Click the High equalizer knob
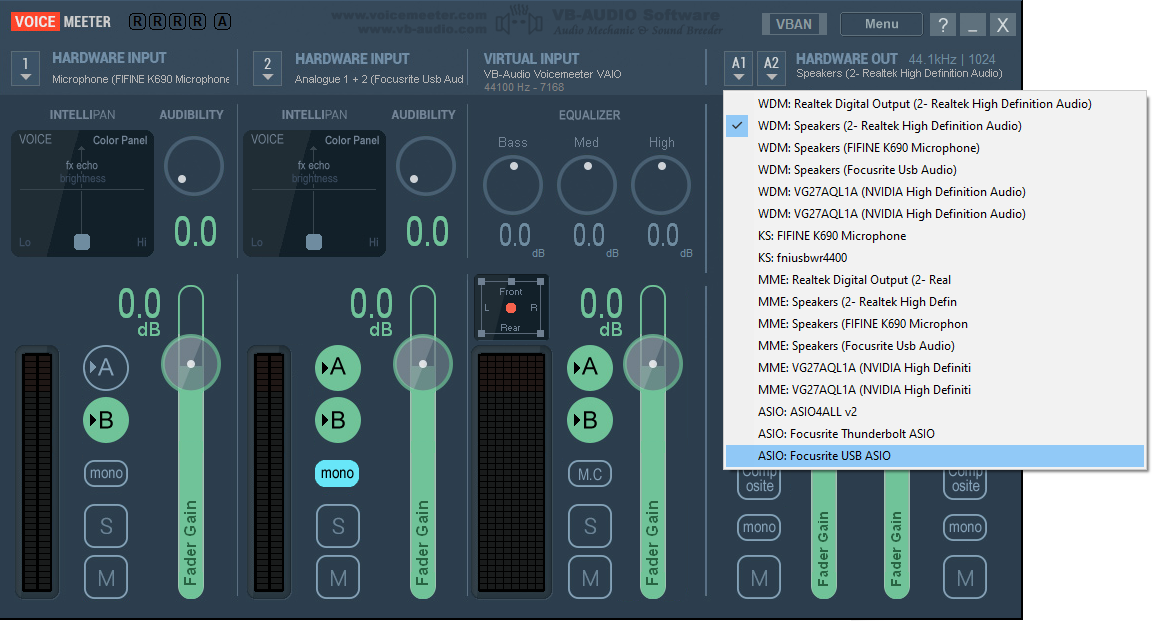The width and height of the screenshot is (1156, 621). point(661,184)
